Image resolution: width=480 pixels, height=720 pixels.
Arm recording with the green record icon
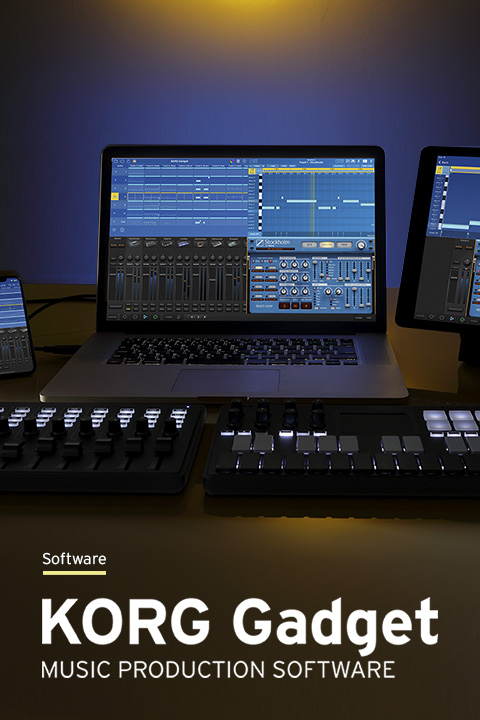pos(155,317)
